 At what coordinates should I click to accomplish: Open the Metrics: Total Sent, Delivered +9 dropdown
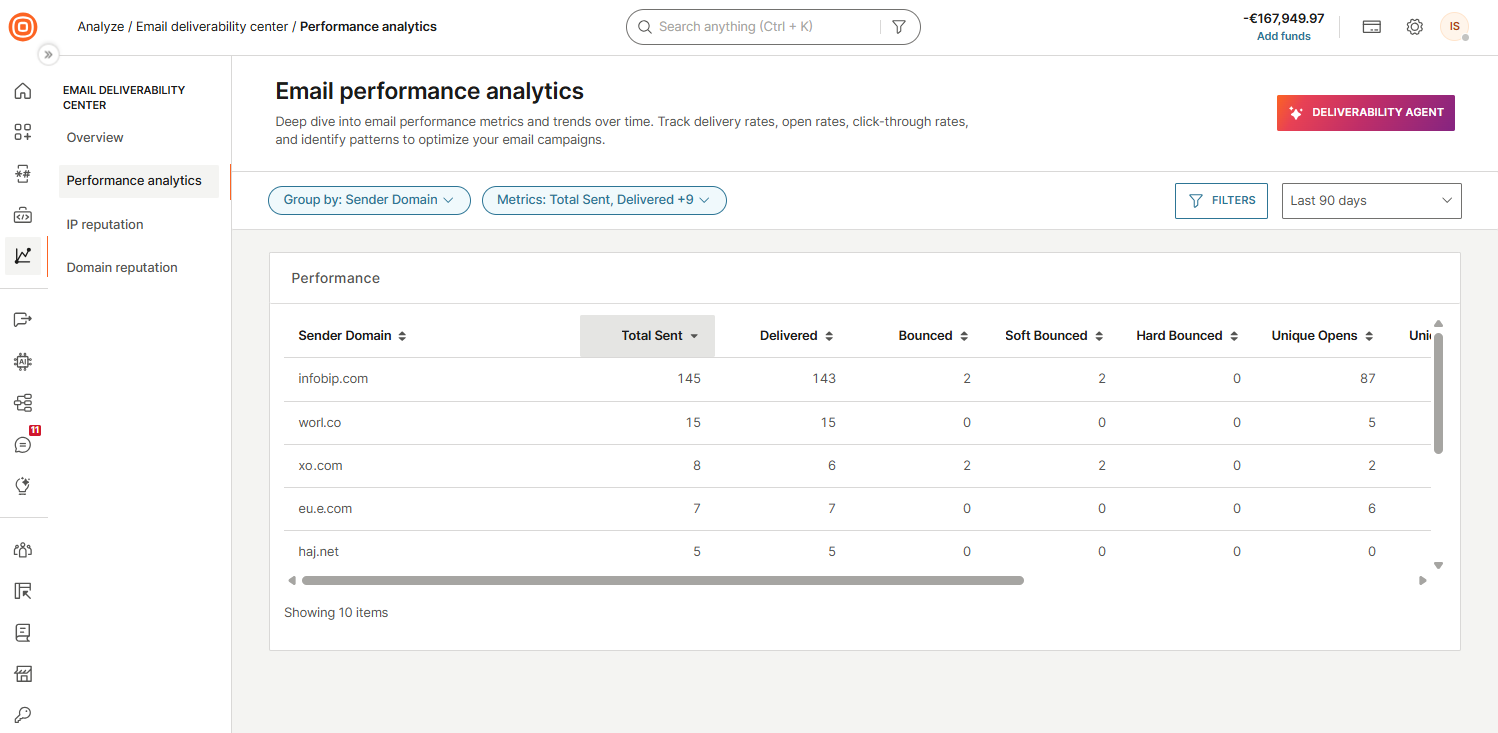tap(604, 200)
